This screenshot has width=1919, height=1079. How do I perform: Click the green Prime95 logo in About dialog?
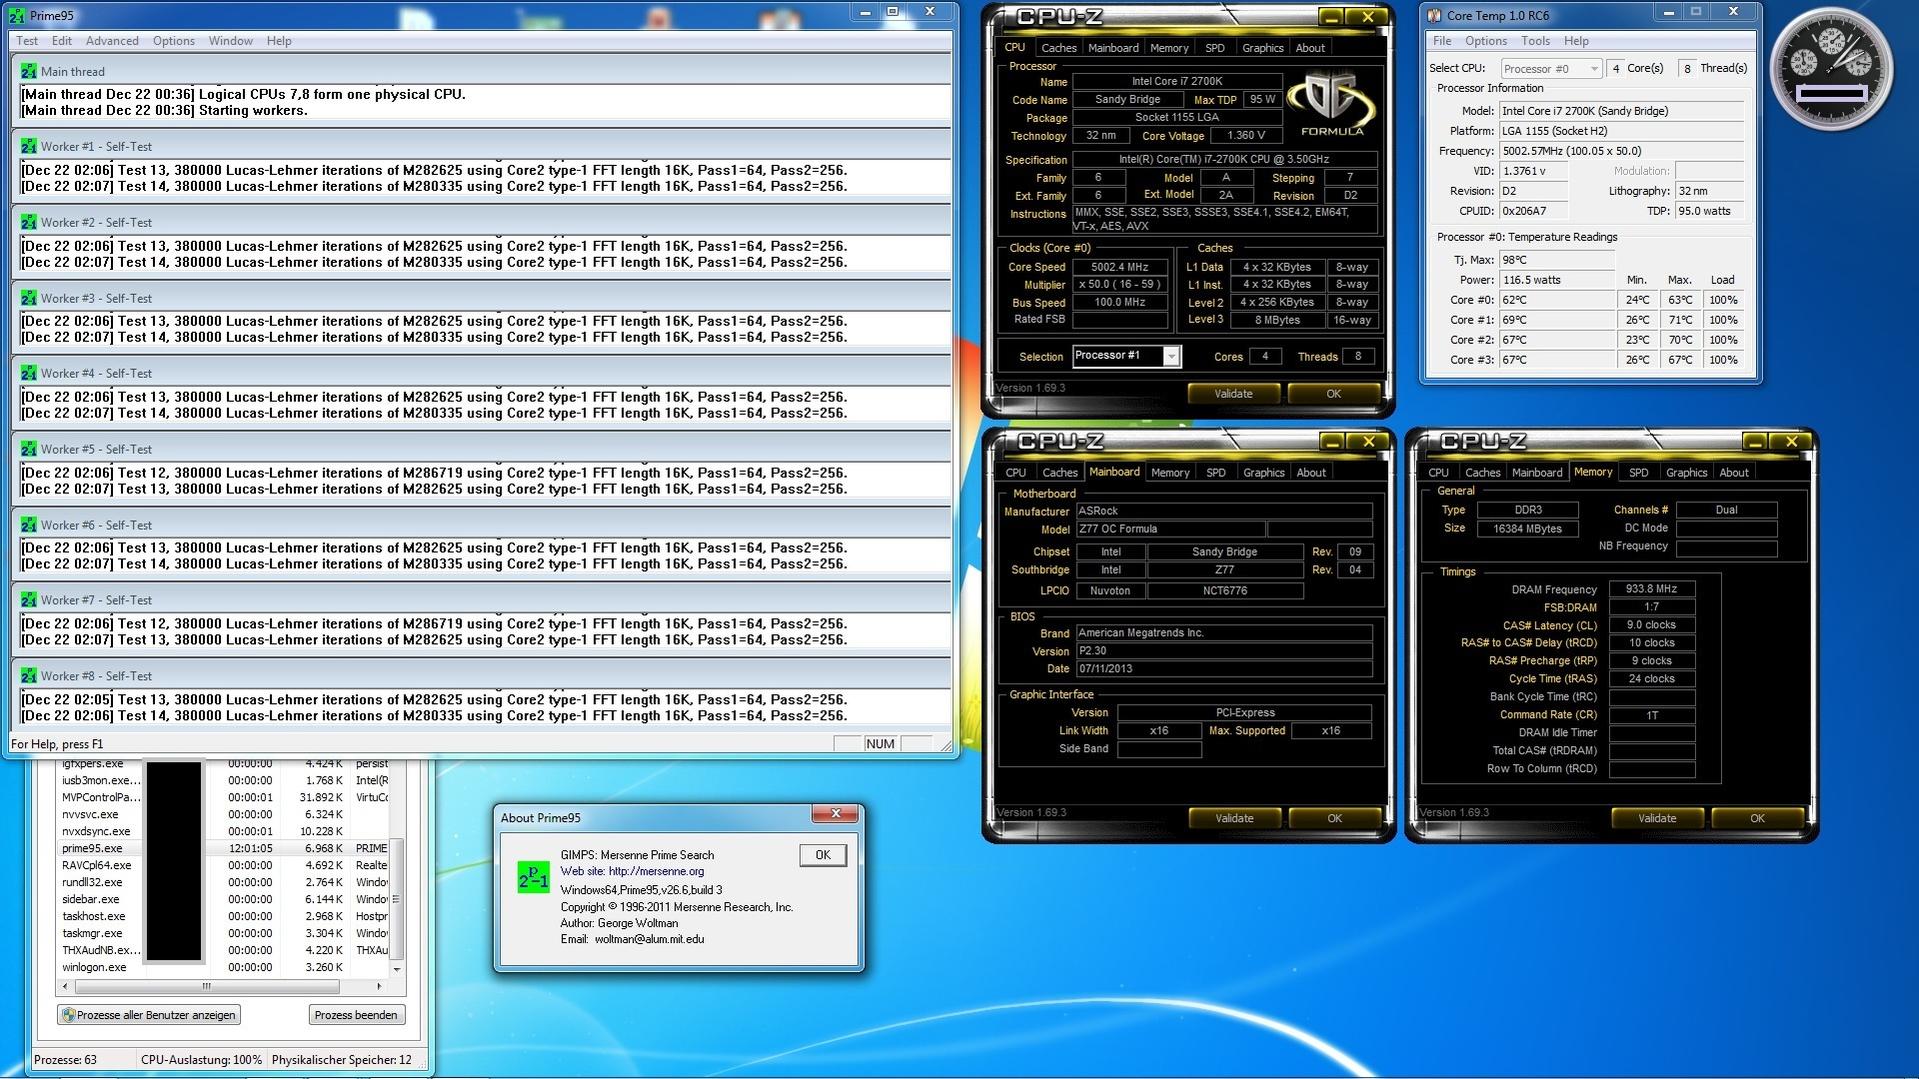(533, 877)
